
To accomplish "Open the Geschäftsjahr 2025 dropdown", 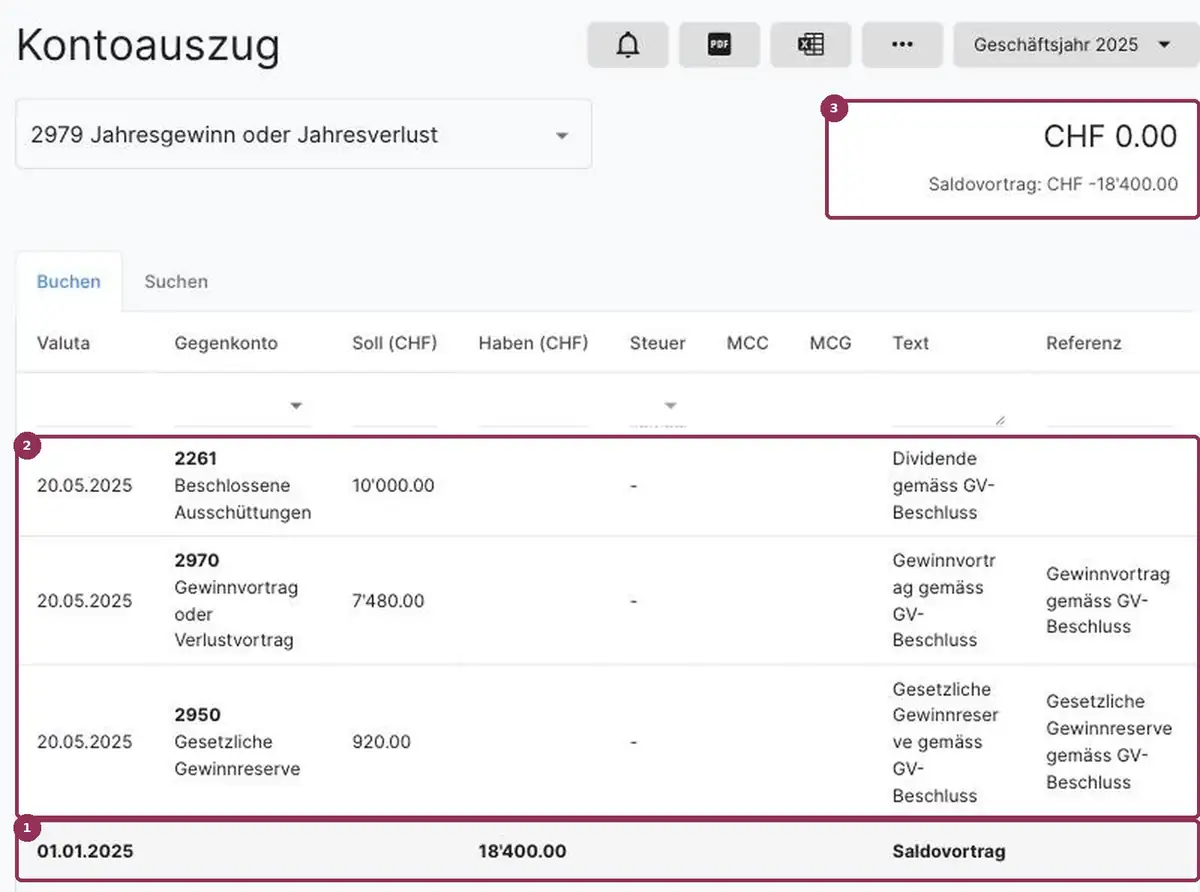I will coord(1076,45).
